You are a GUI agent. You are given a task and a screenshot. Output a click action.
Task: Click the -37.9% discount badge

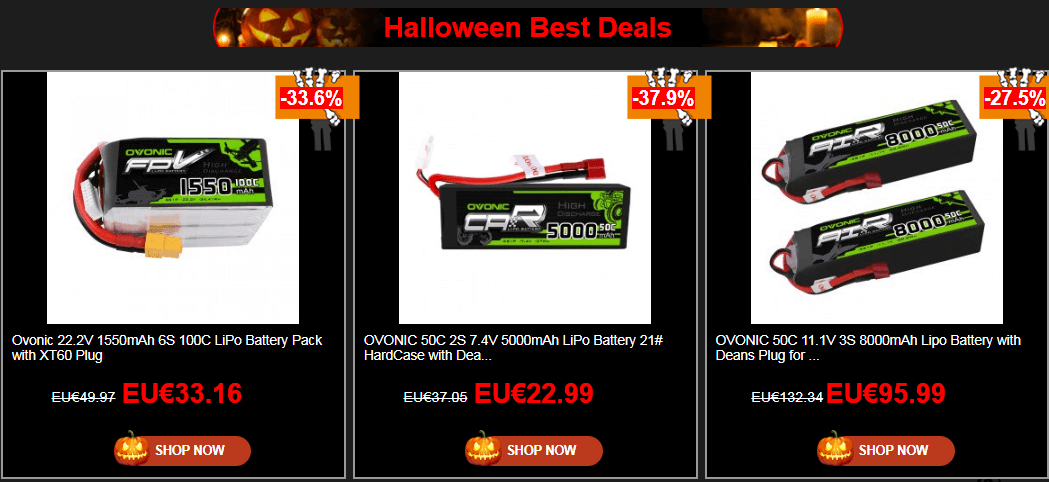click(x=664, y=98)
